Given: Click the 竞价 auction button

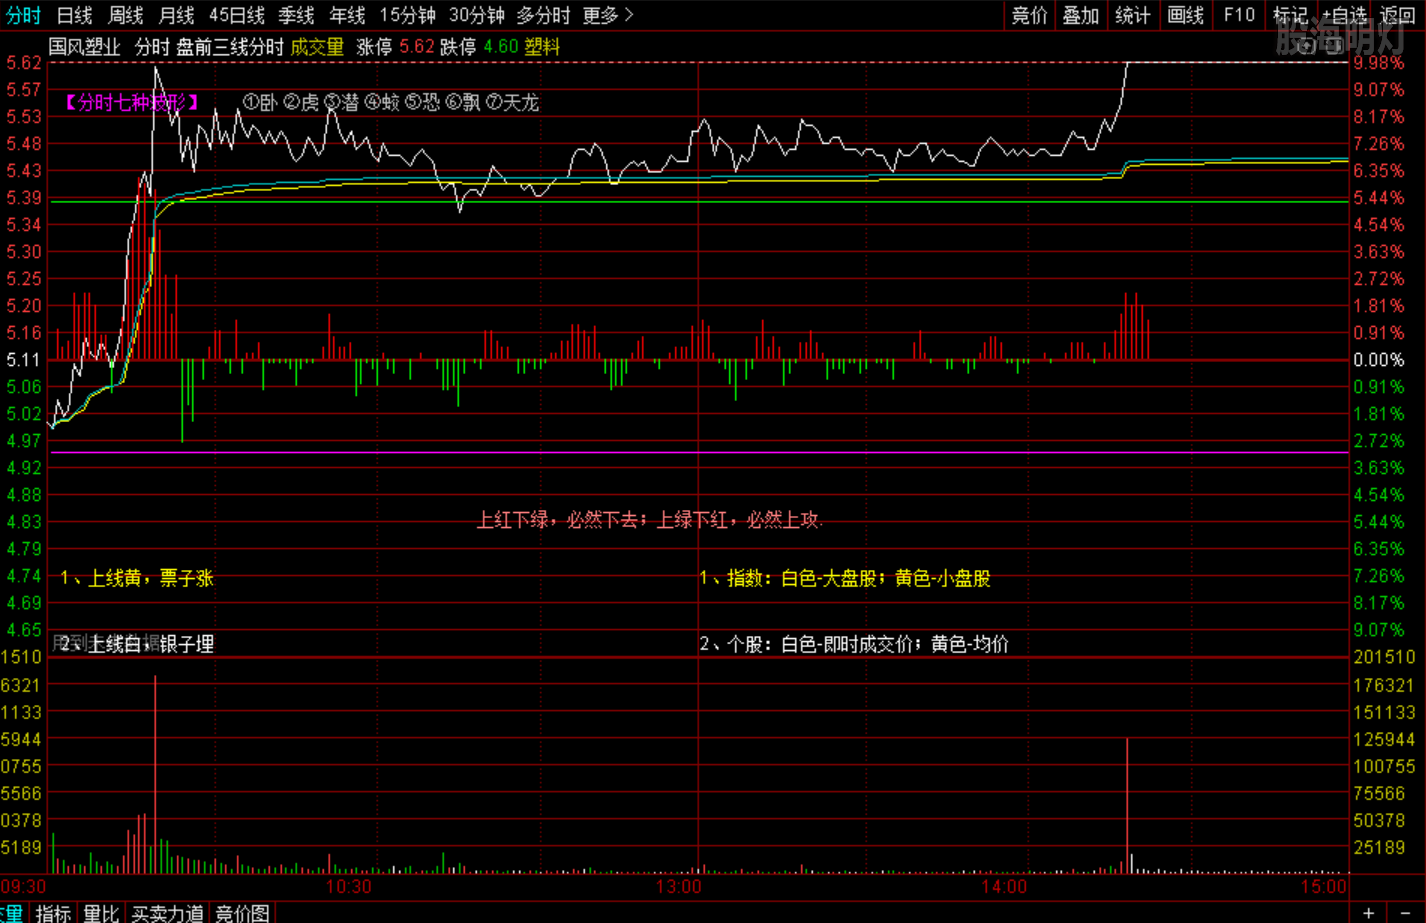Looking at the screenshot, I should pos(1029,15).
